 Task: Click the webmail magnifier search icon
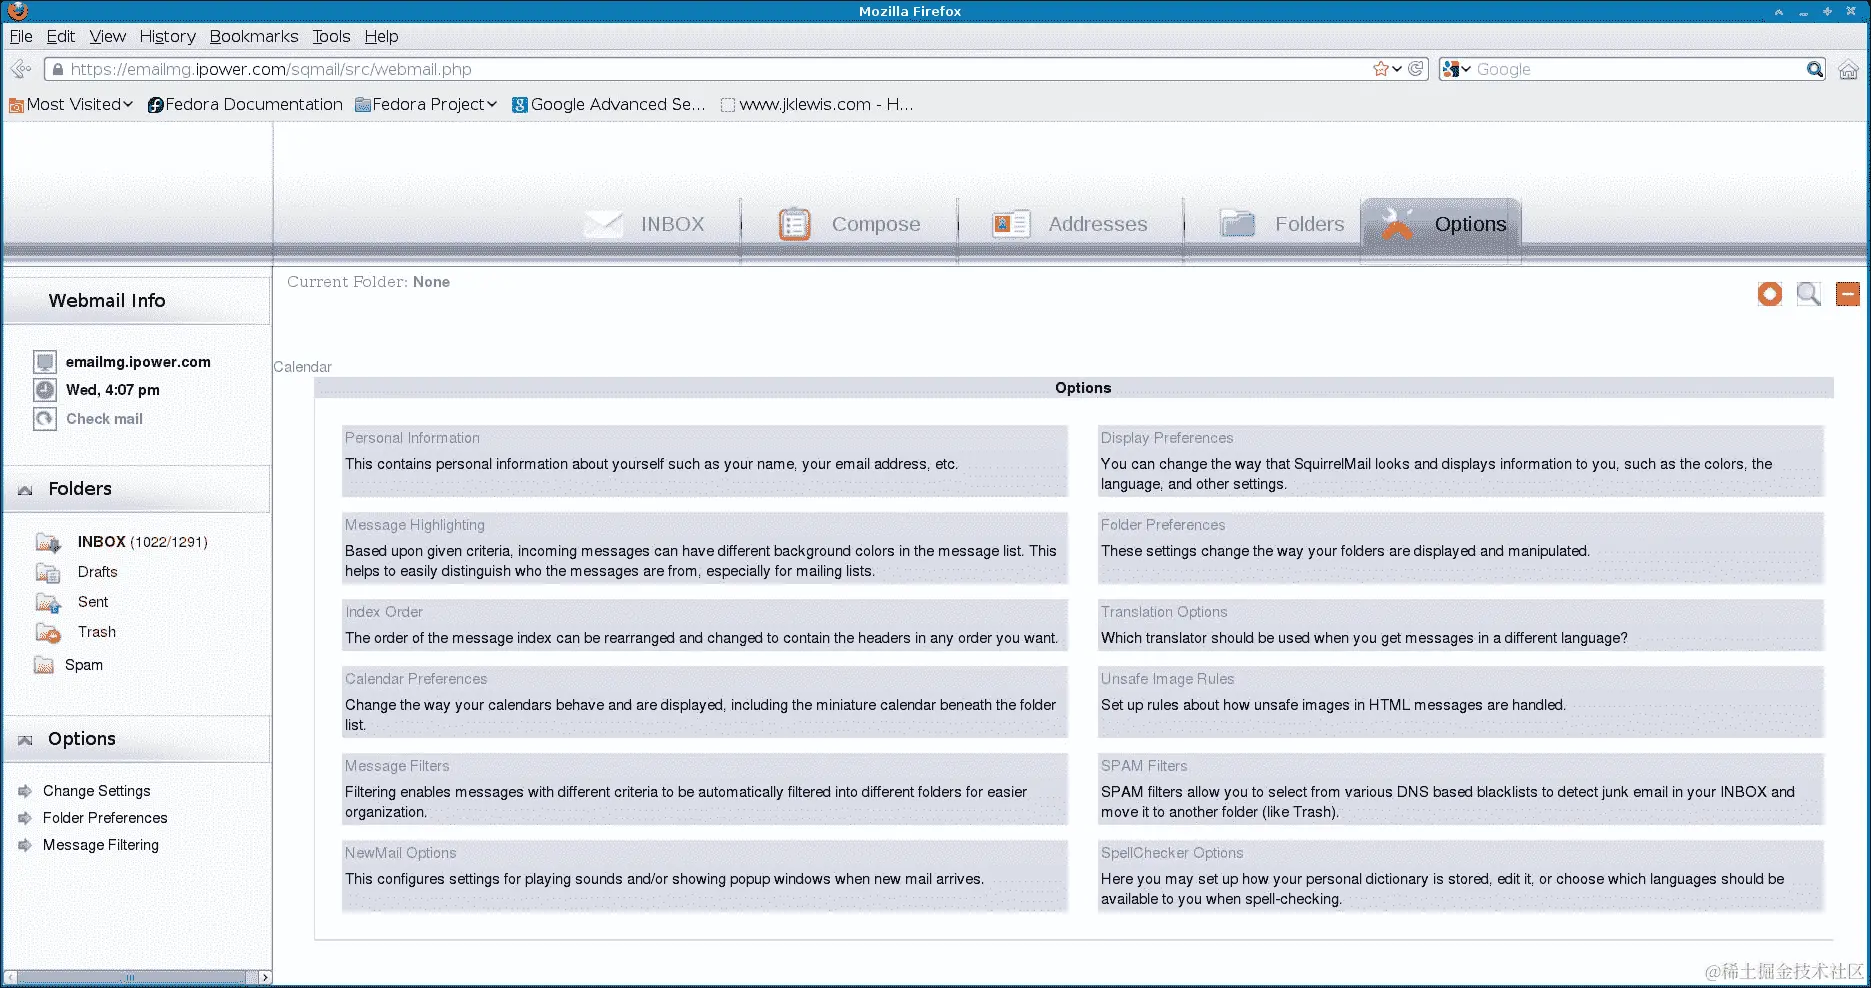[x=1809, y=294]
